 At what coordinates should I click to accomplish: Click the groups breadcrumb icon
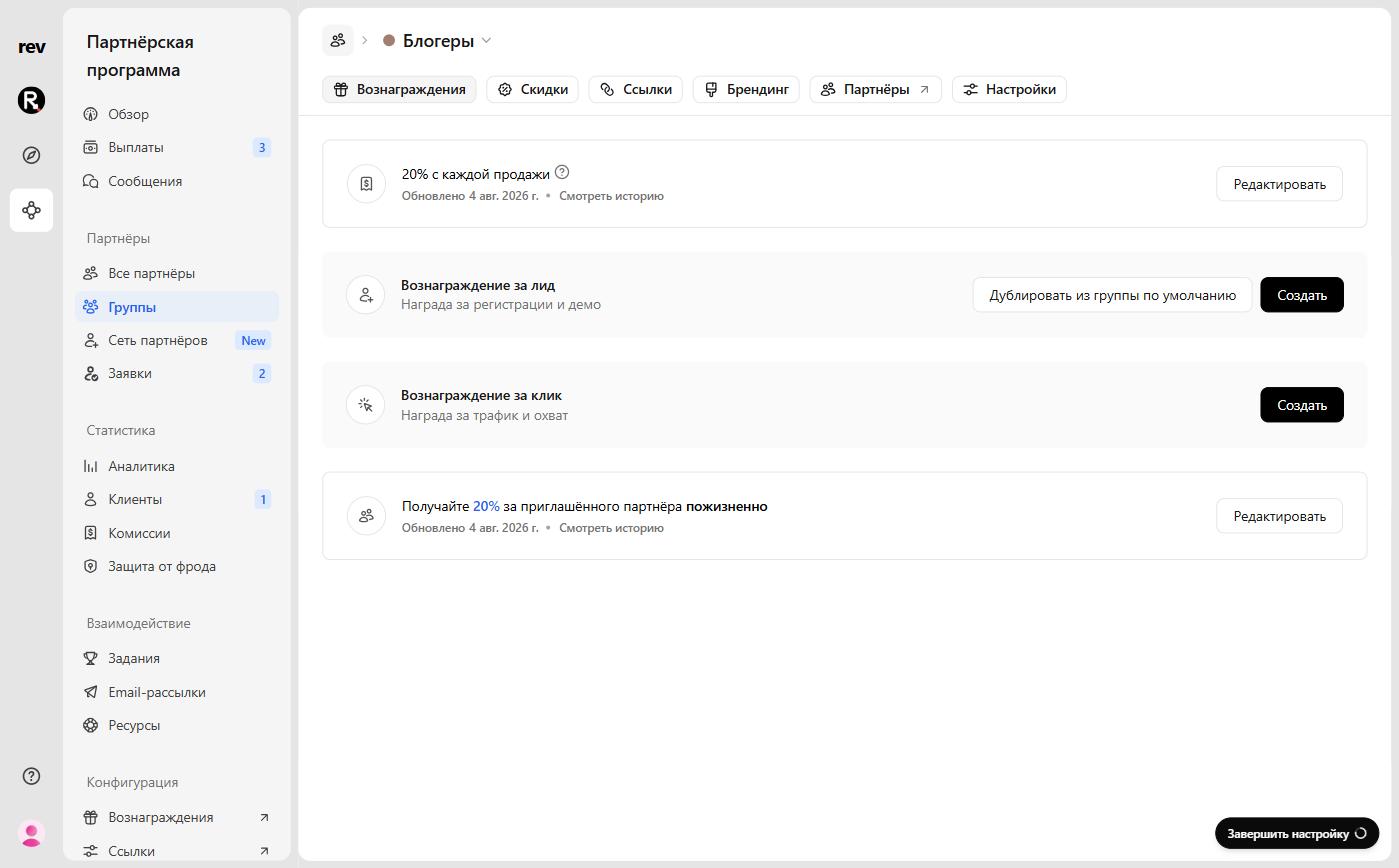pos(338,40)
